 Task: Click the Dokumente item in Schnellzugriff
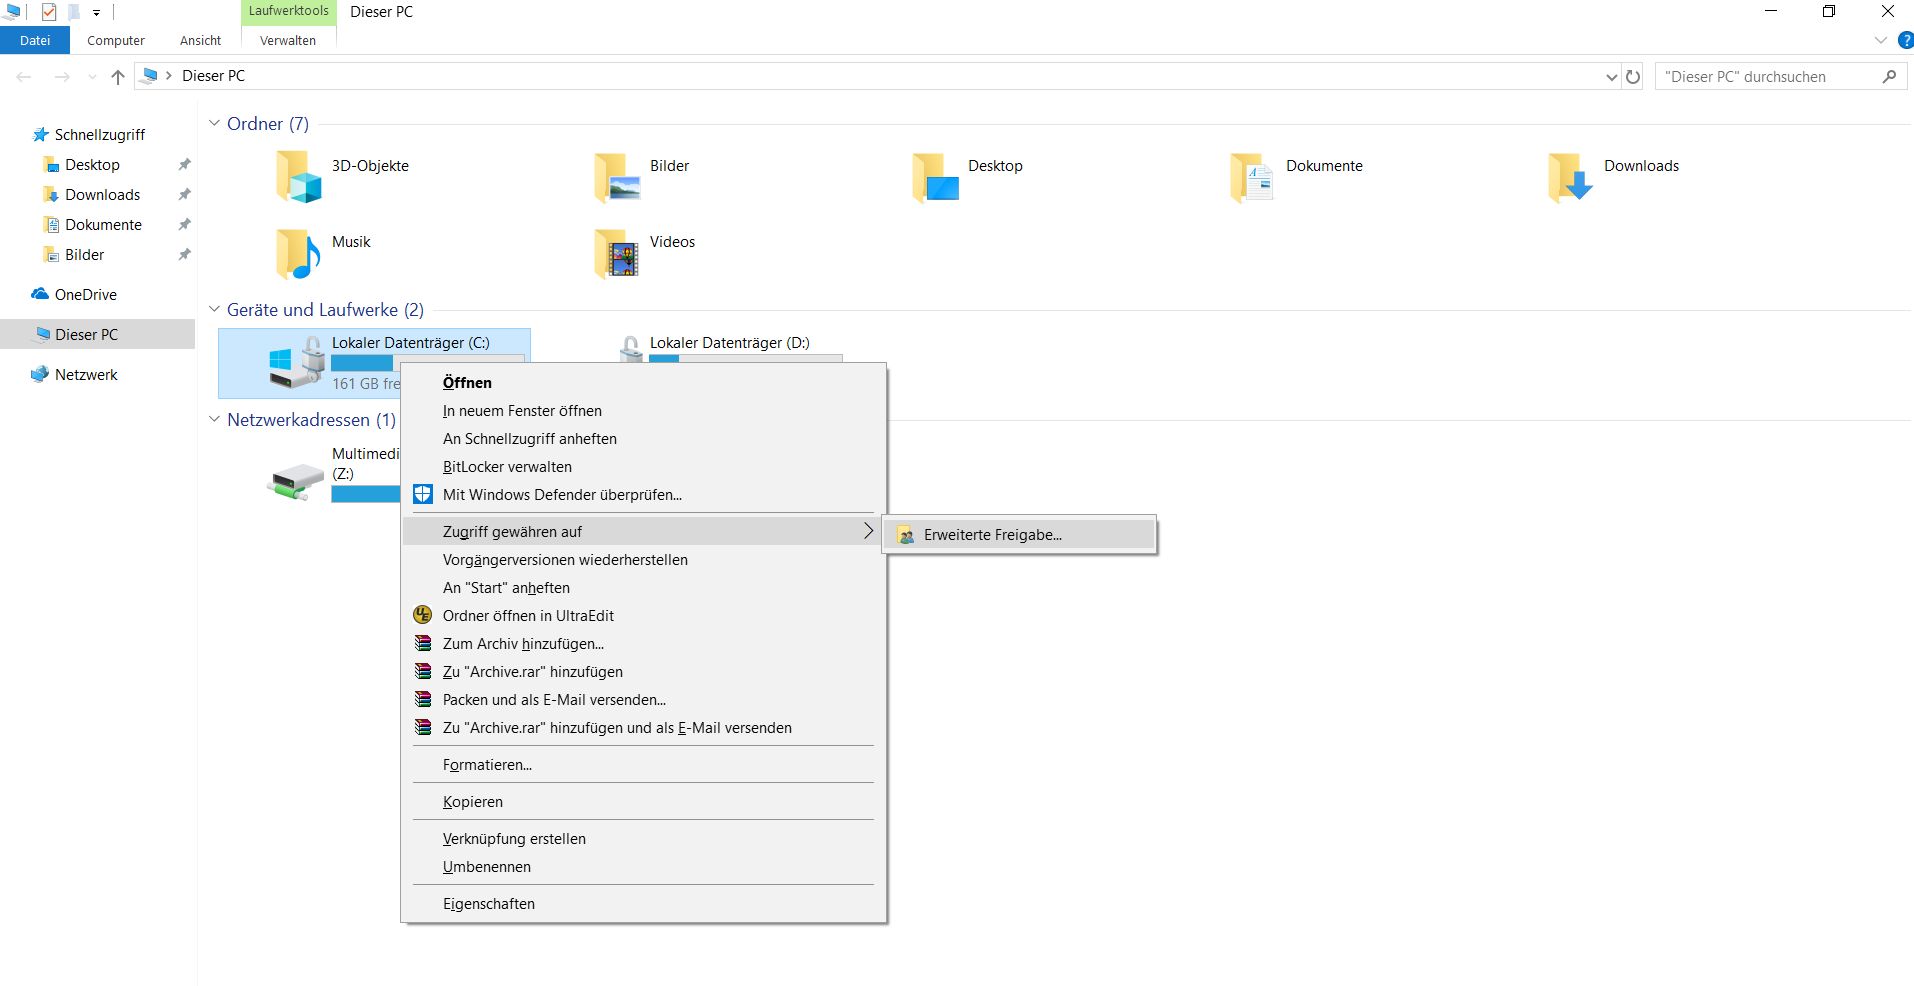tap(103, 224)
